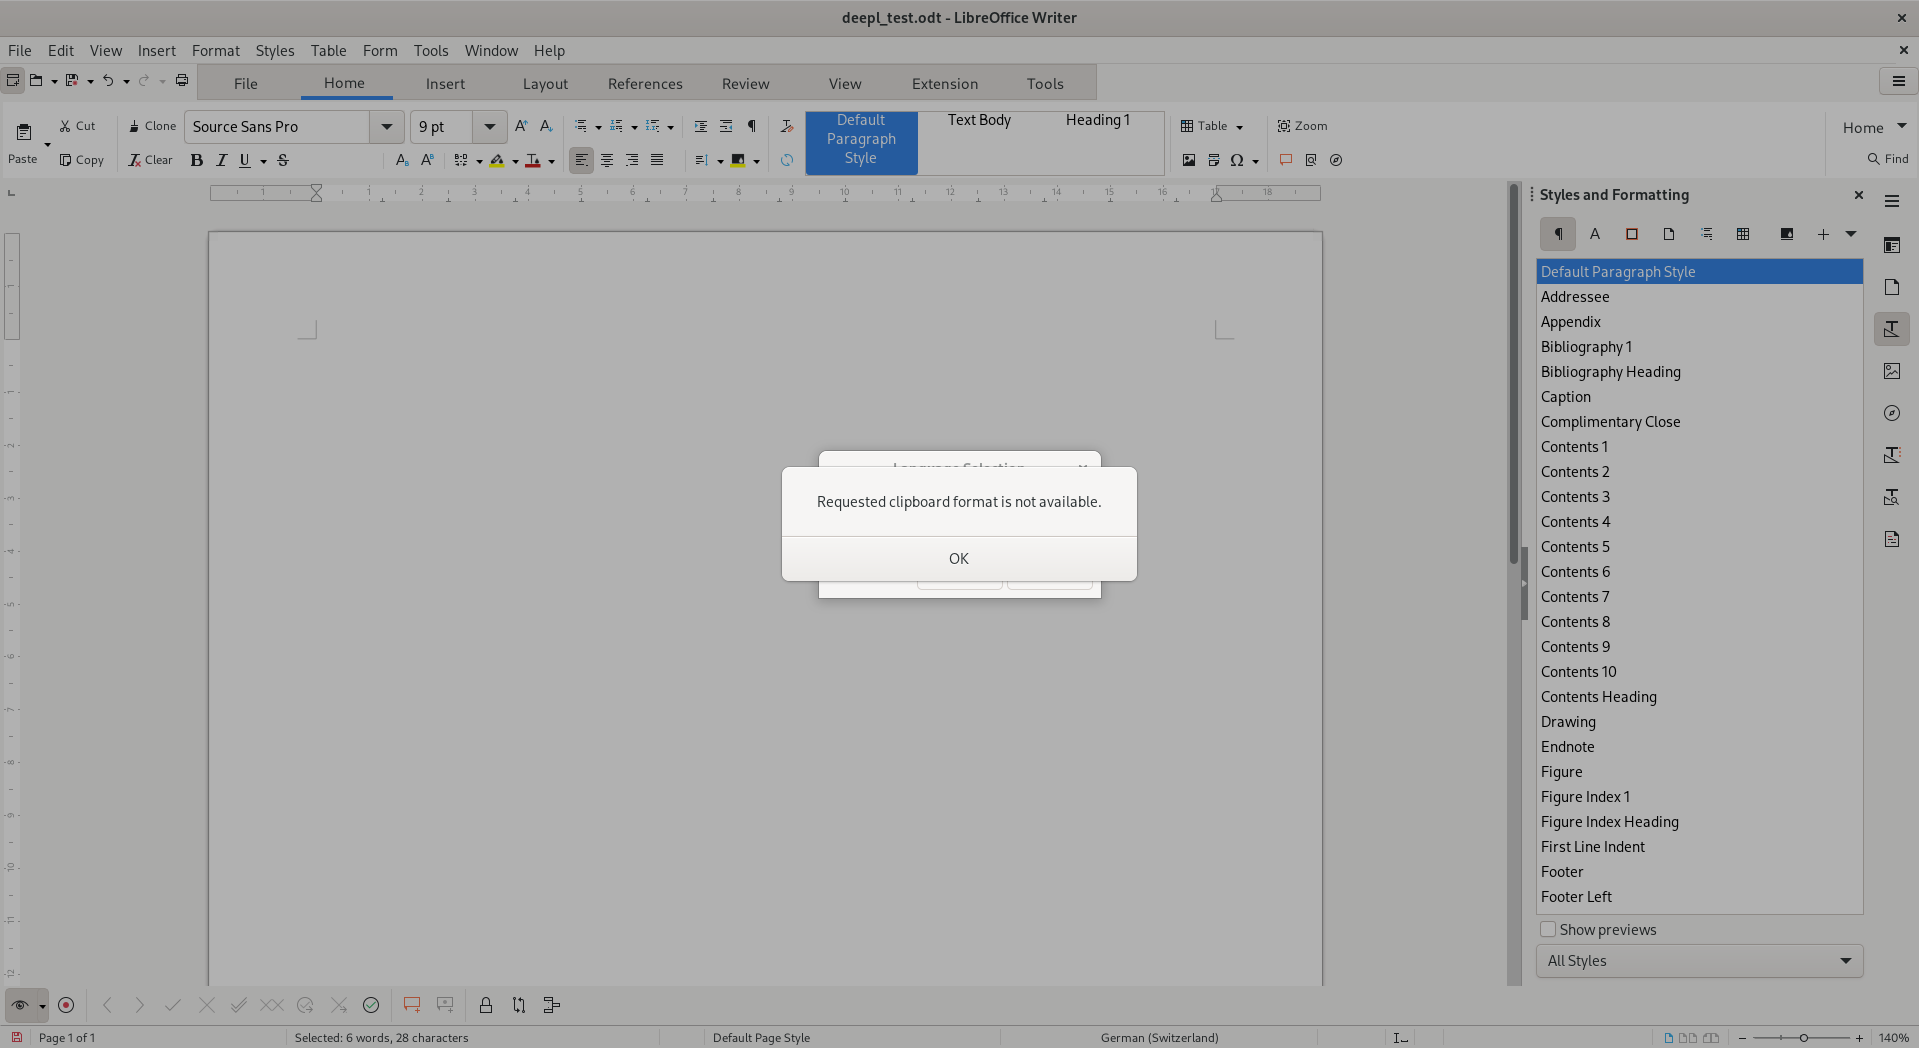Viewport: 1919px width, 1056px height.
Task: Show Table Styles in Styles panel
Action: coord(1743,234)
